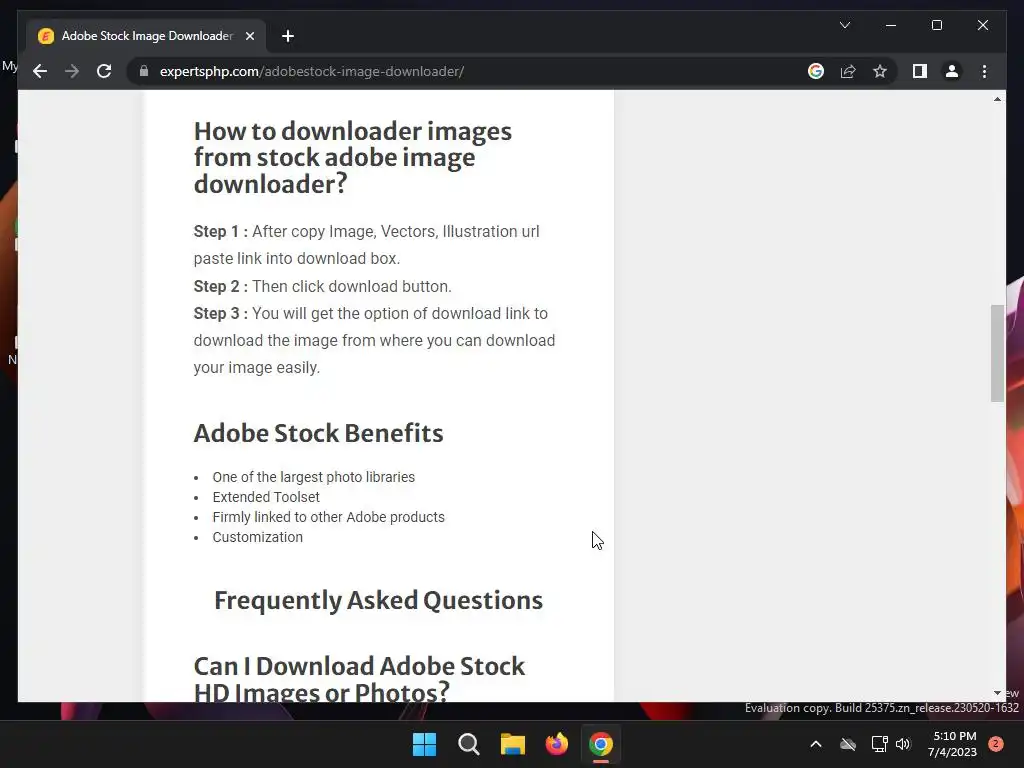Click the vertical scrollbar thumb

tap(997, 353)
